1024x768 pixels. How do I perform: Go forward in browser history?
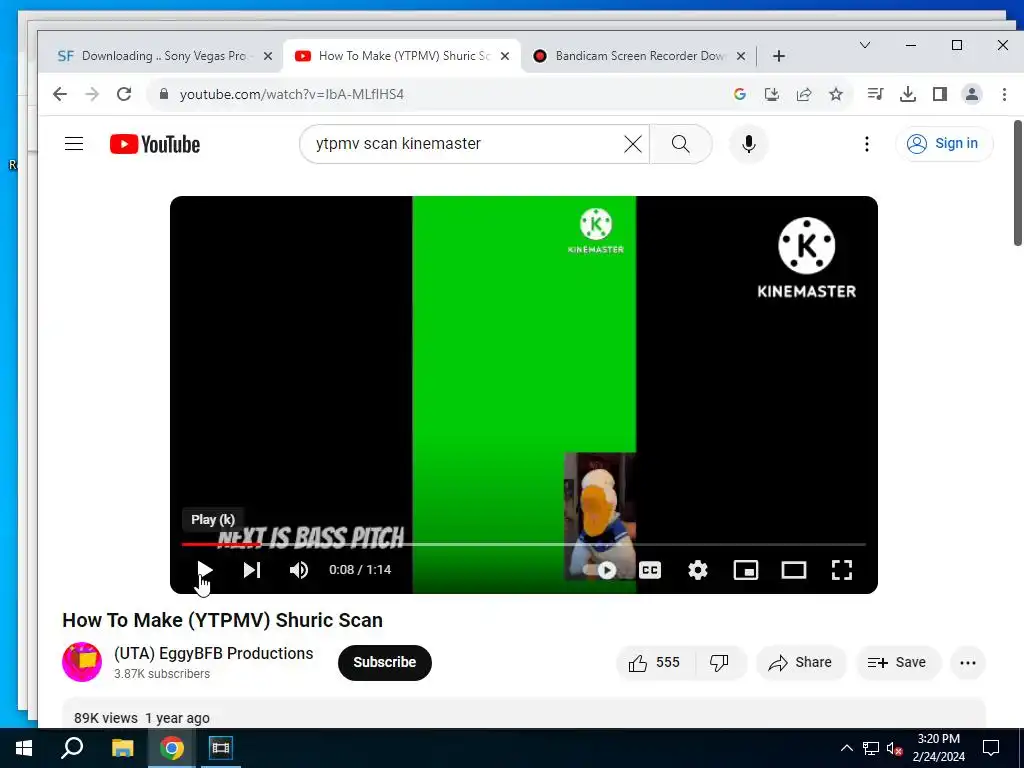(x=92, y=94)
